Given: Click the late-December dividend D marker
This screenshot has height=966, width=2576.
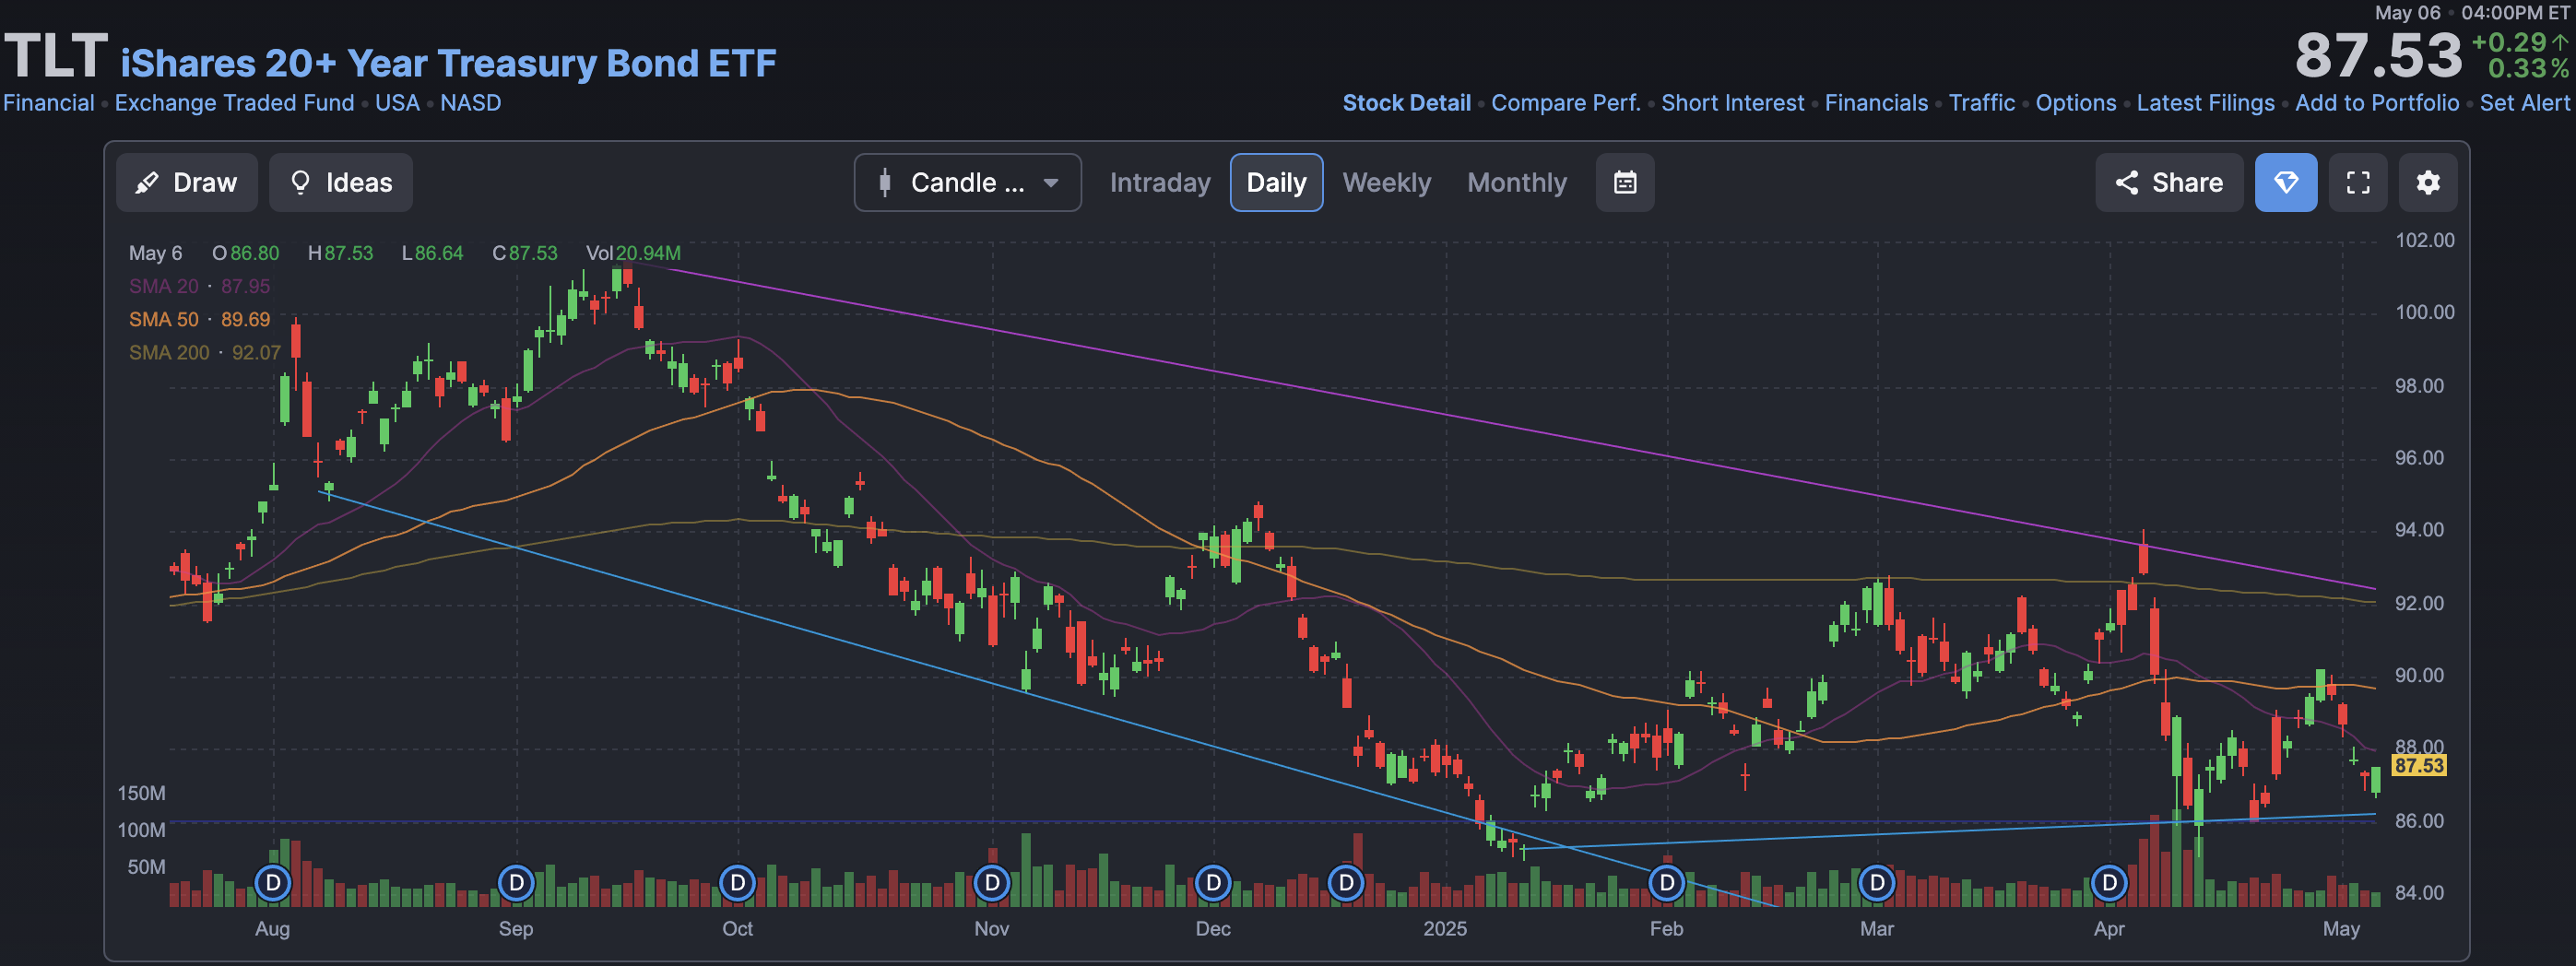Looking at the screenshot, I should point(1346,883).
